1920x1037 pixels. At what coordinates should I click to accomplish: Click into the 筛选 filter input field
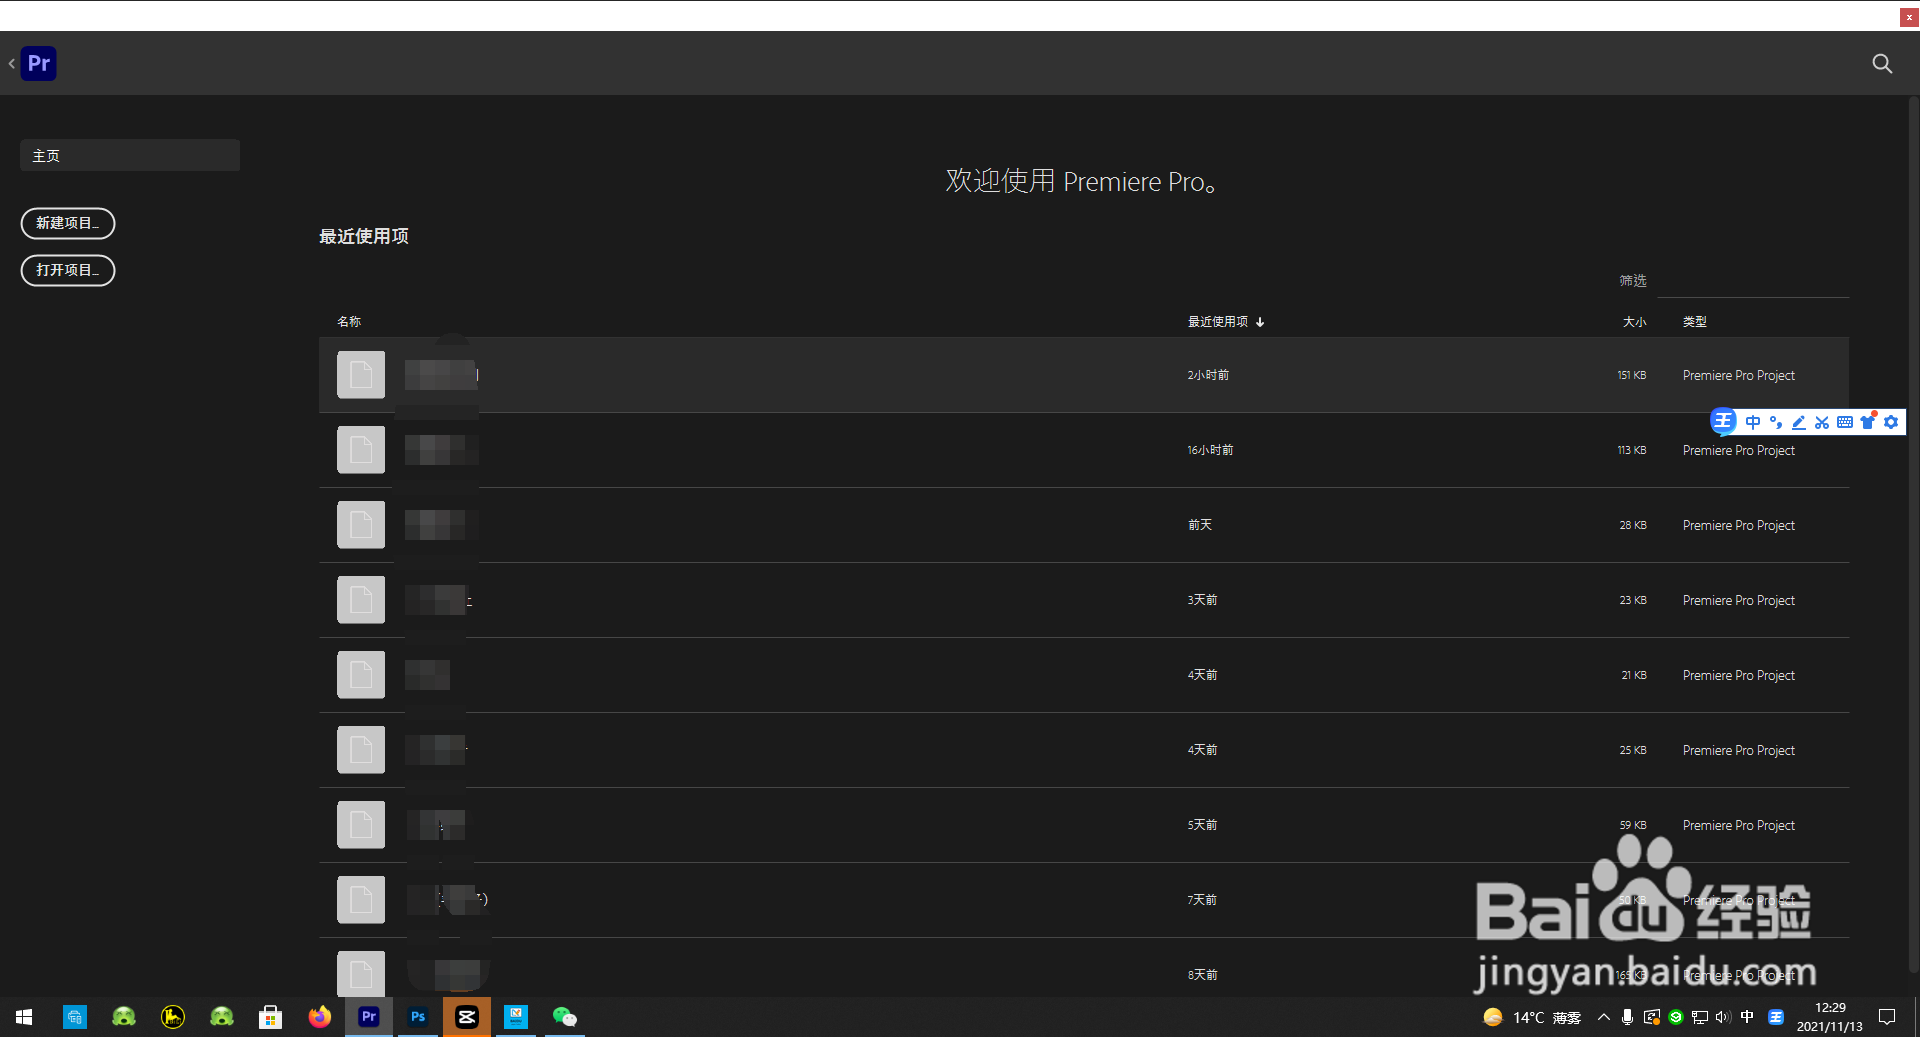(1753, 281)
